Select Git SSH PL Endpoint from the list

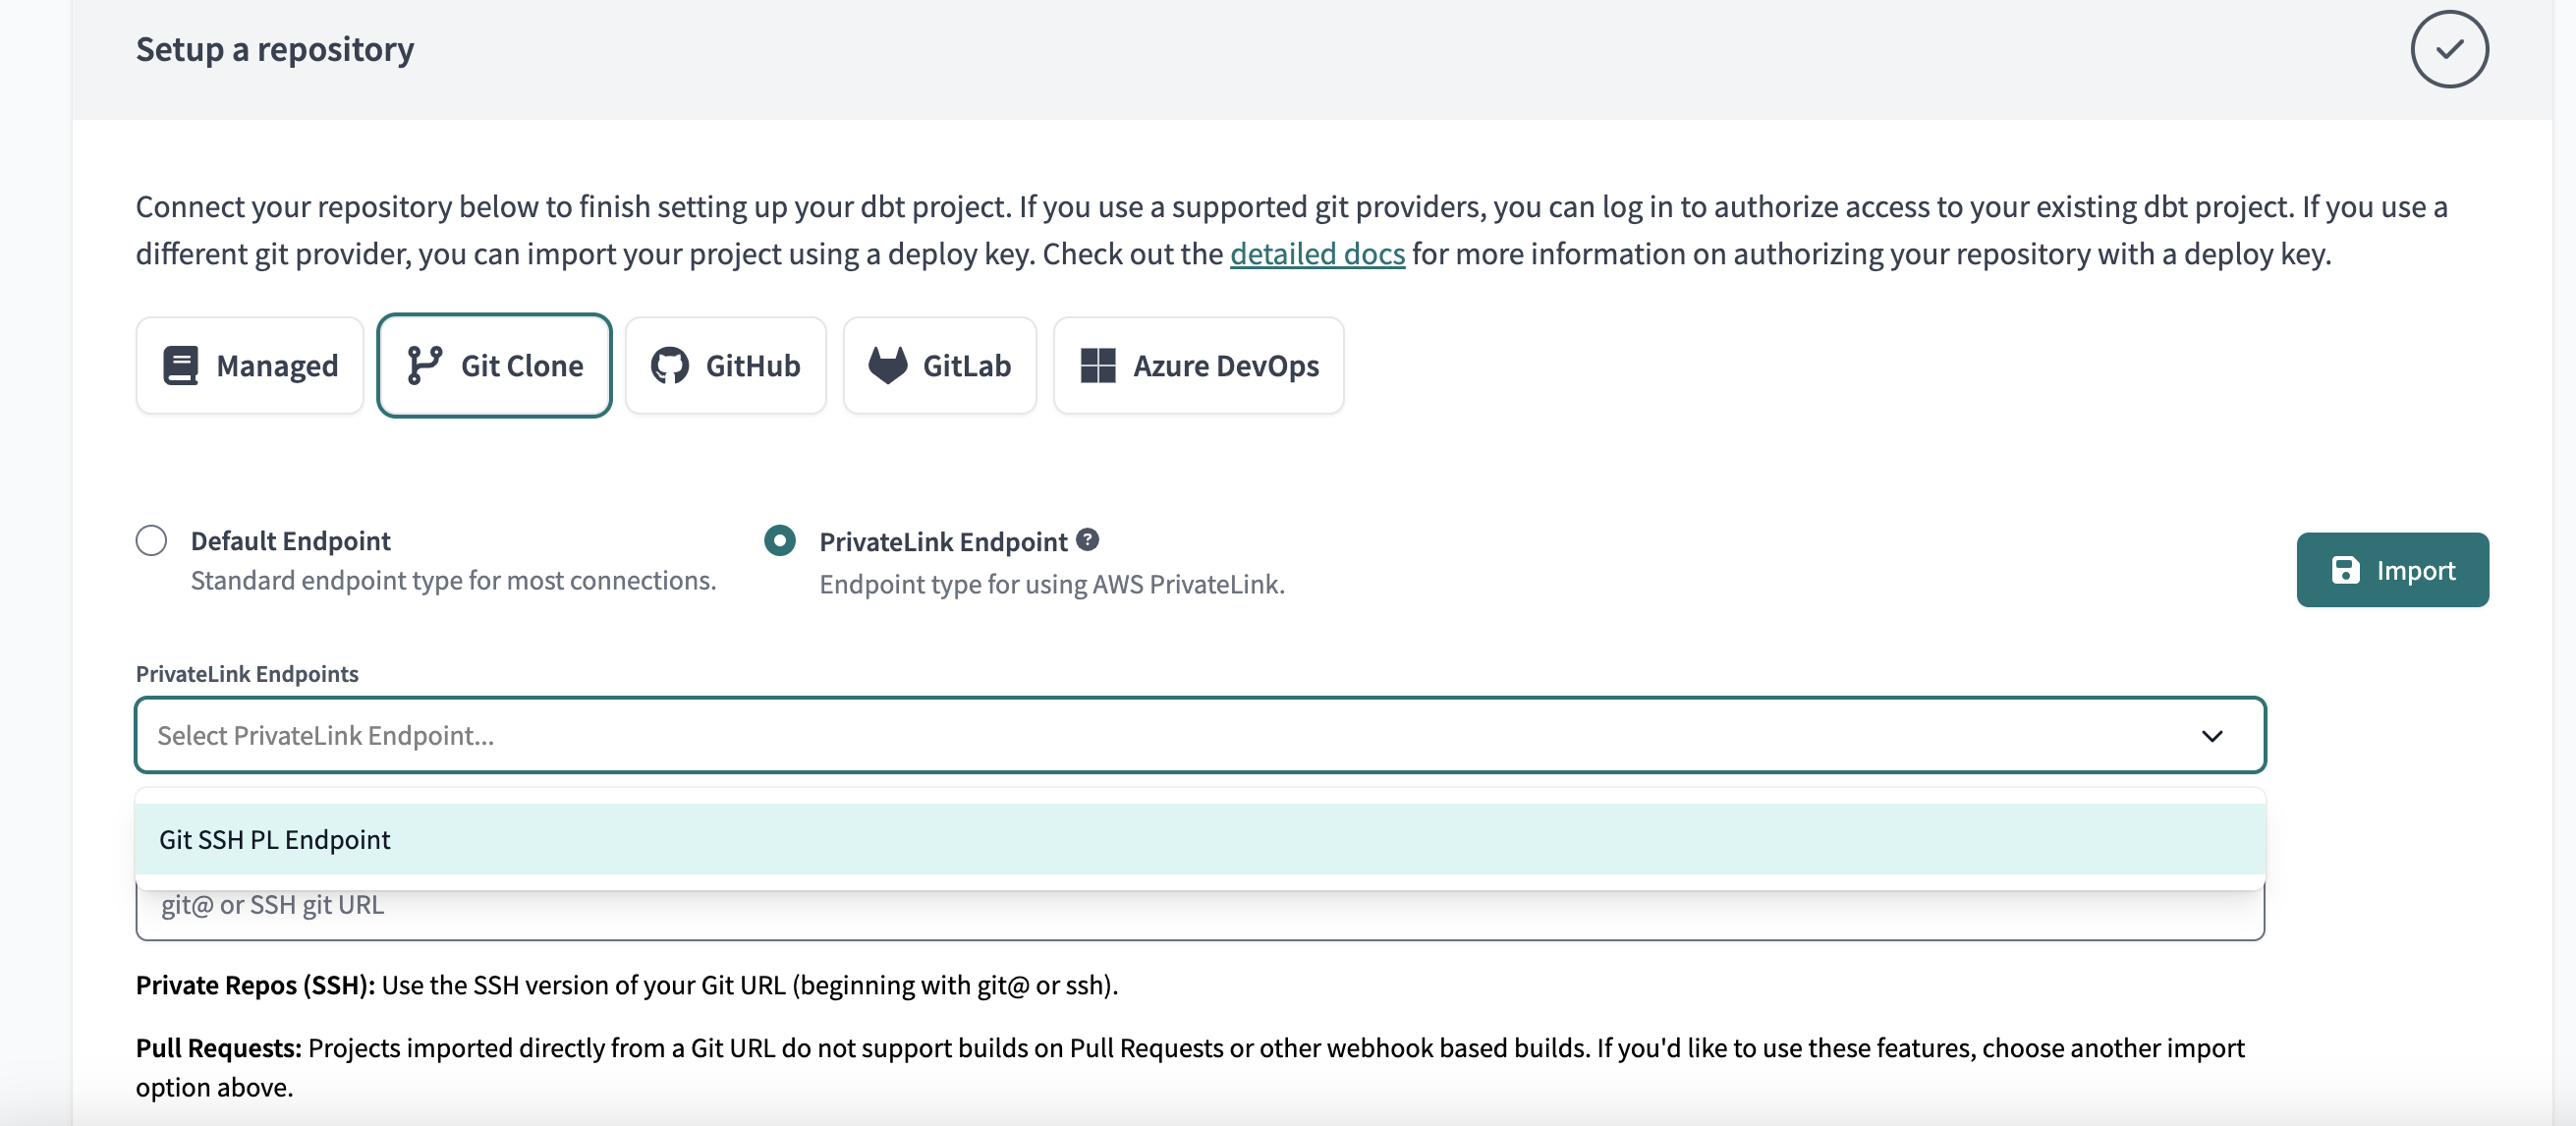click(275, 840)
